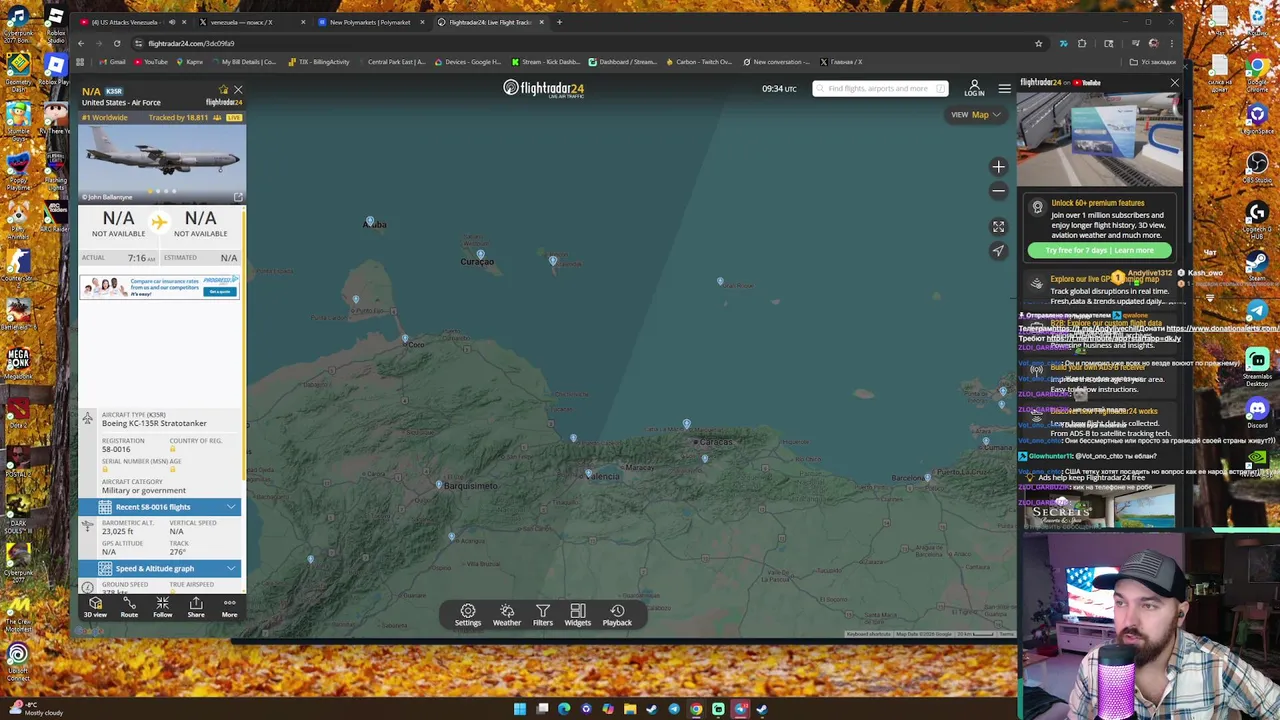Play the Flightradar24 YouTube video thumbnail

1099,140
